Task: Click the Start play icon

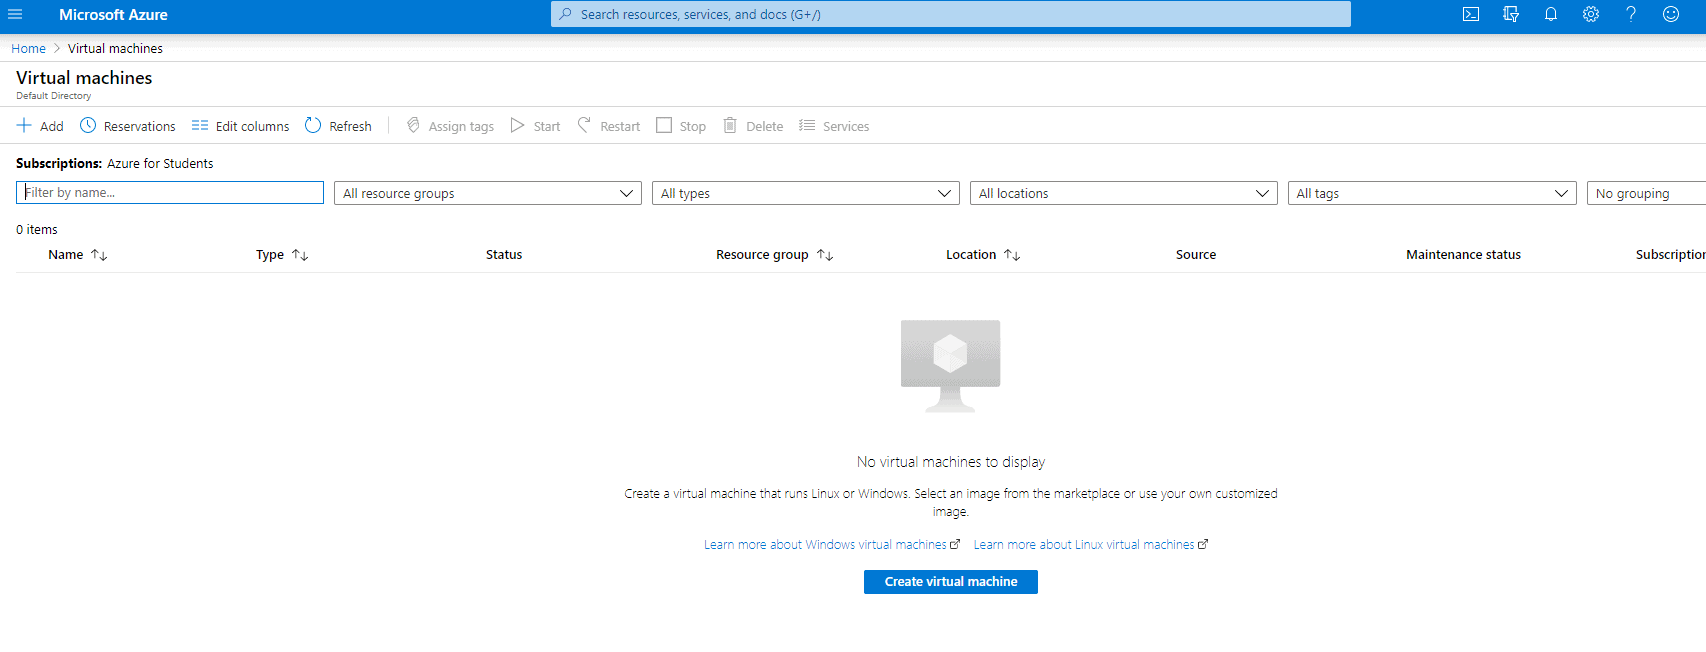Action: click(x=517, y=125)
